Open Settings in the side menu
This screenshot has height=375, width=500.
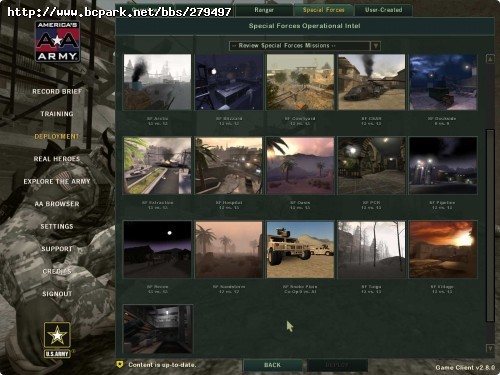[x=57, y=226]
